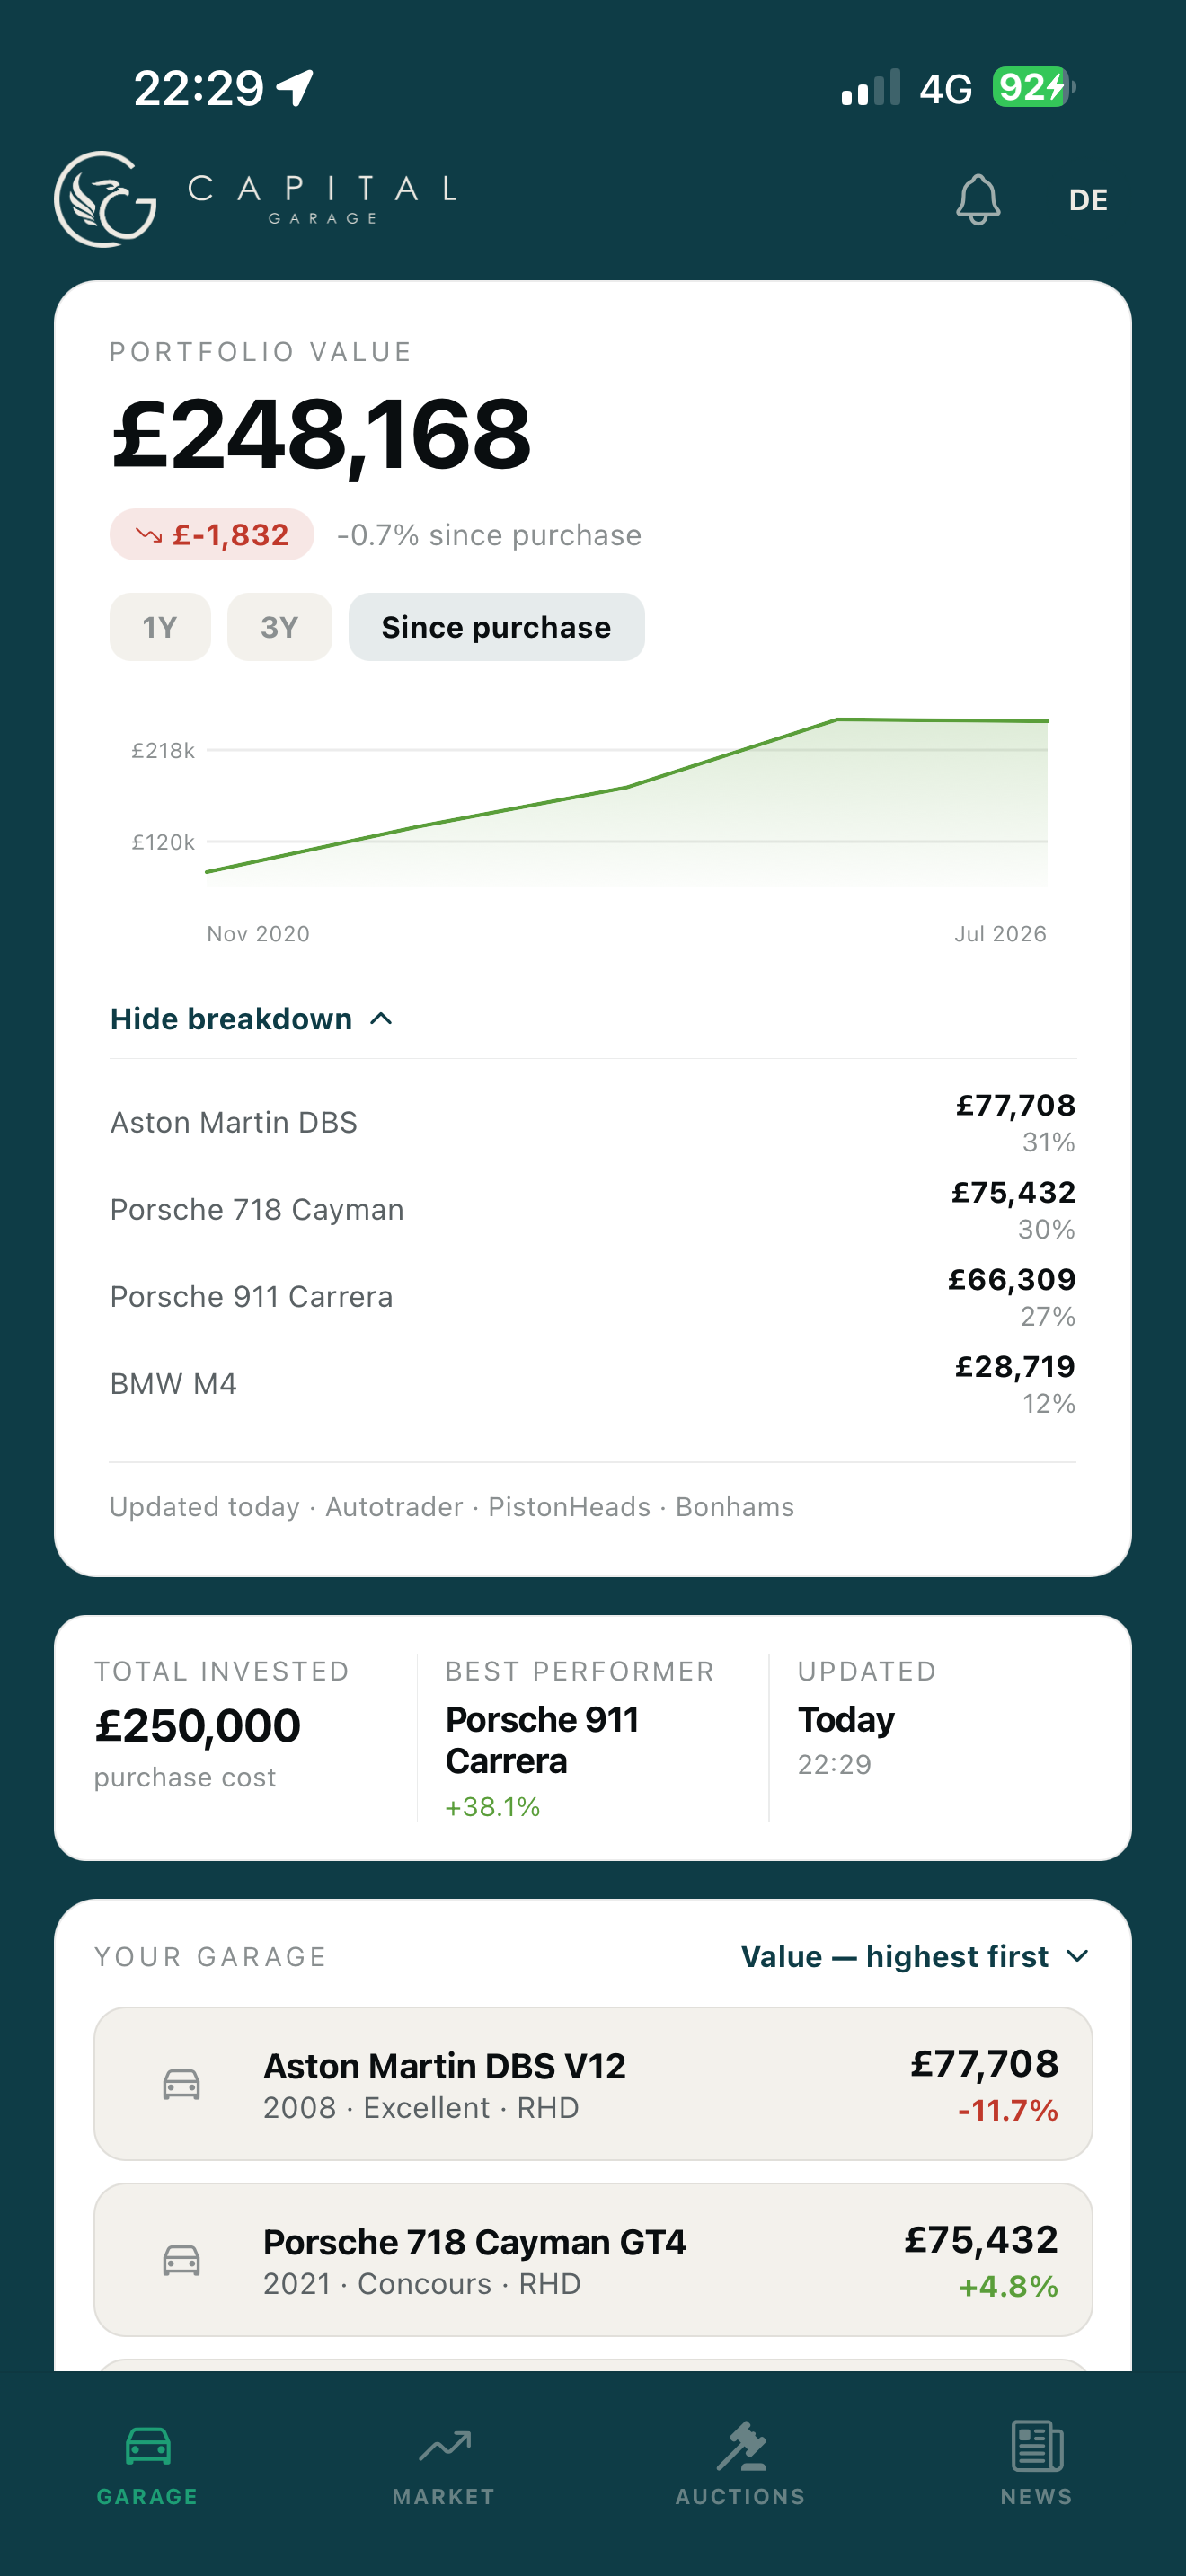Select the Since purchase range
The height and width of the screenshot is (2576, 1186).
[x=496, y=627]
